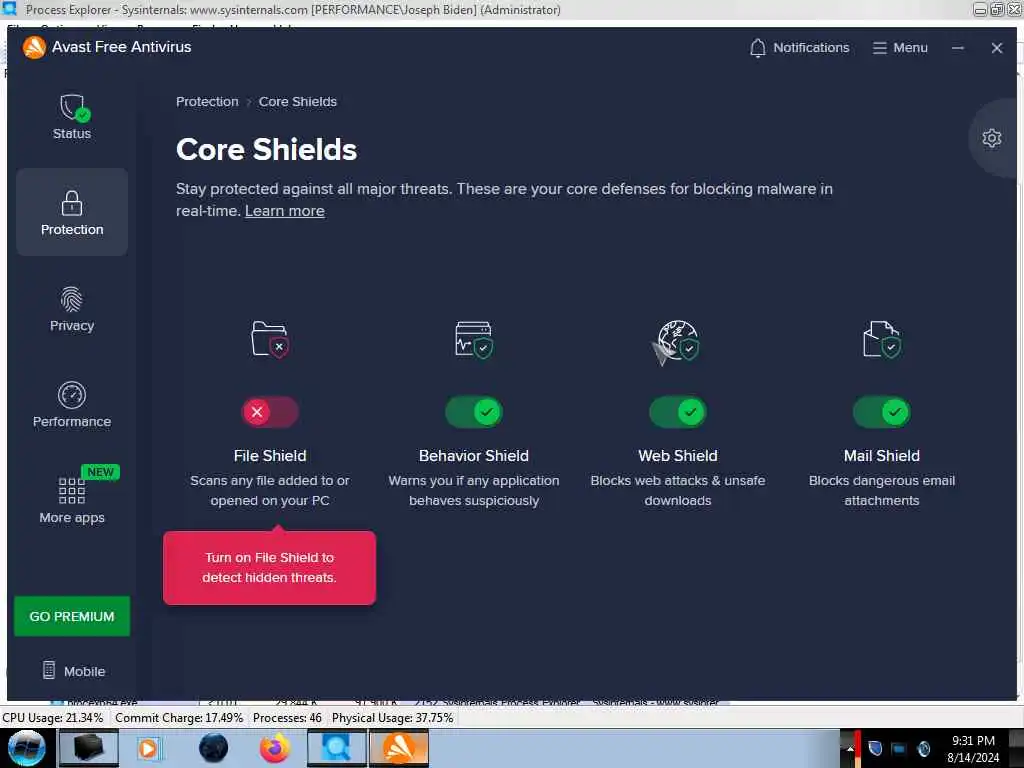Open the Avast Menu
Screen dimensions: 1024x768
(x=900, y=48)
